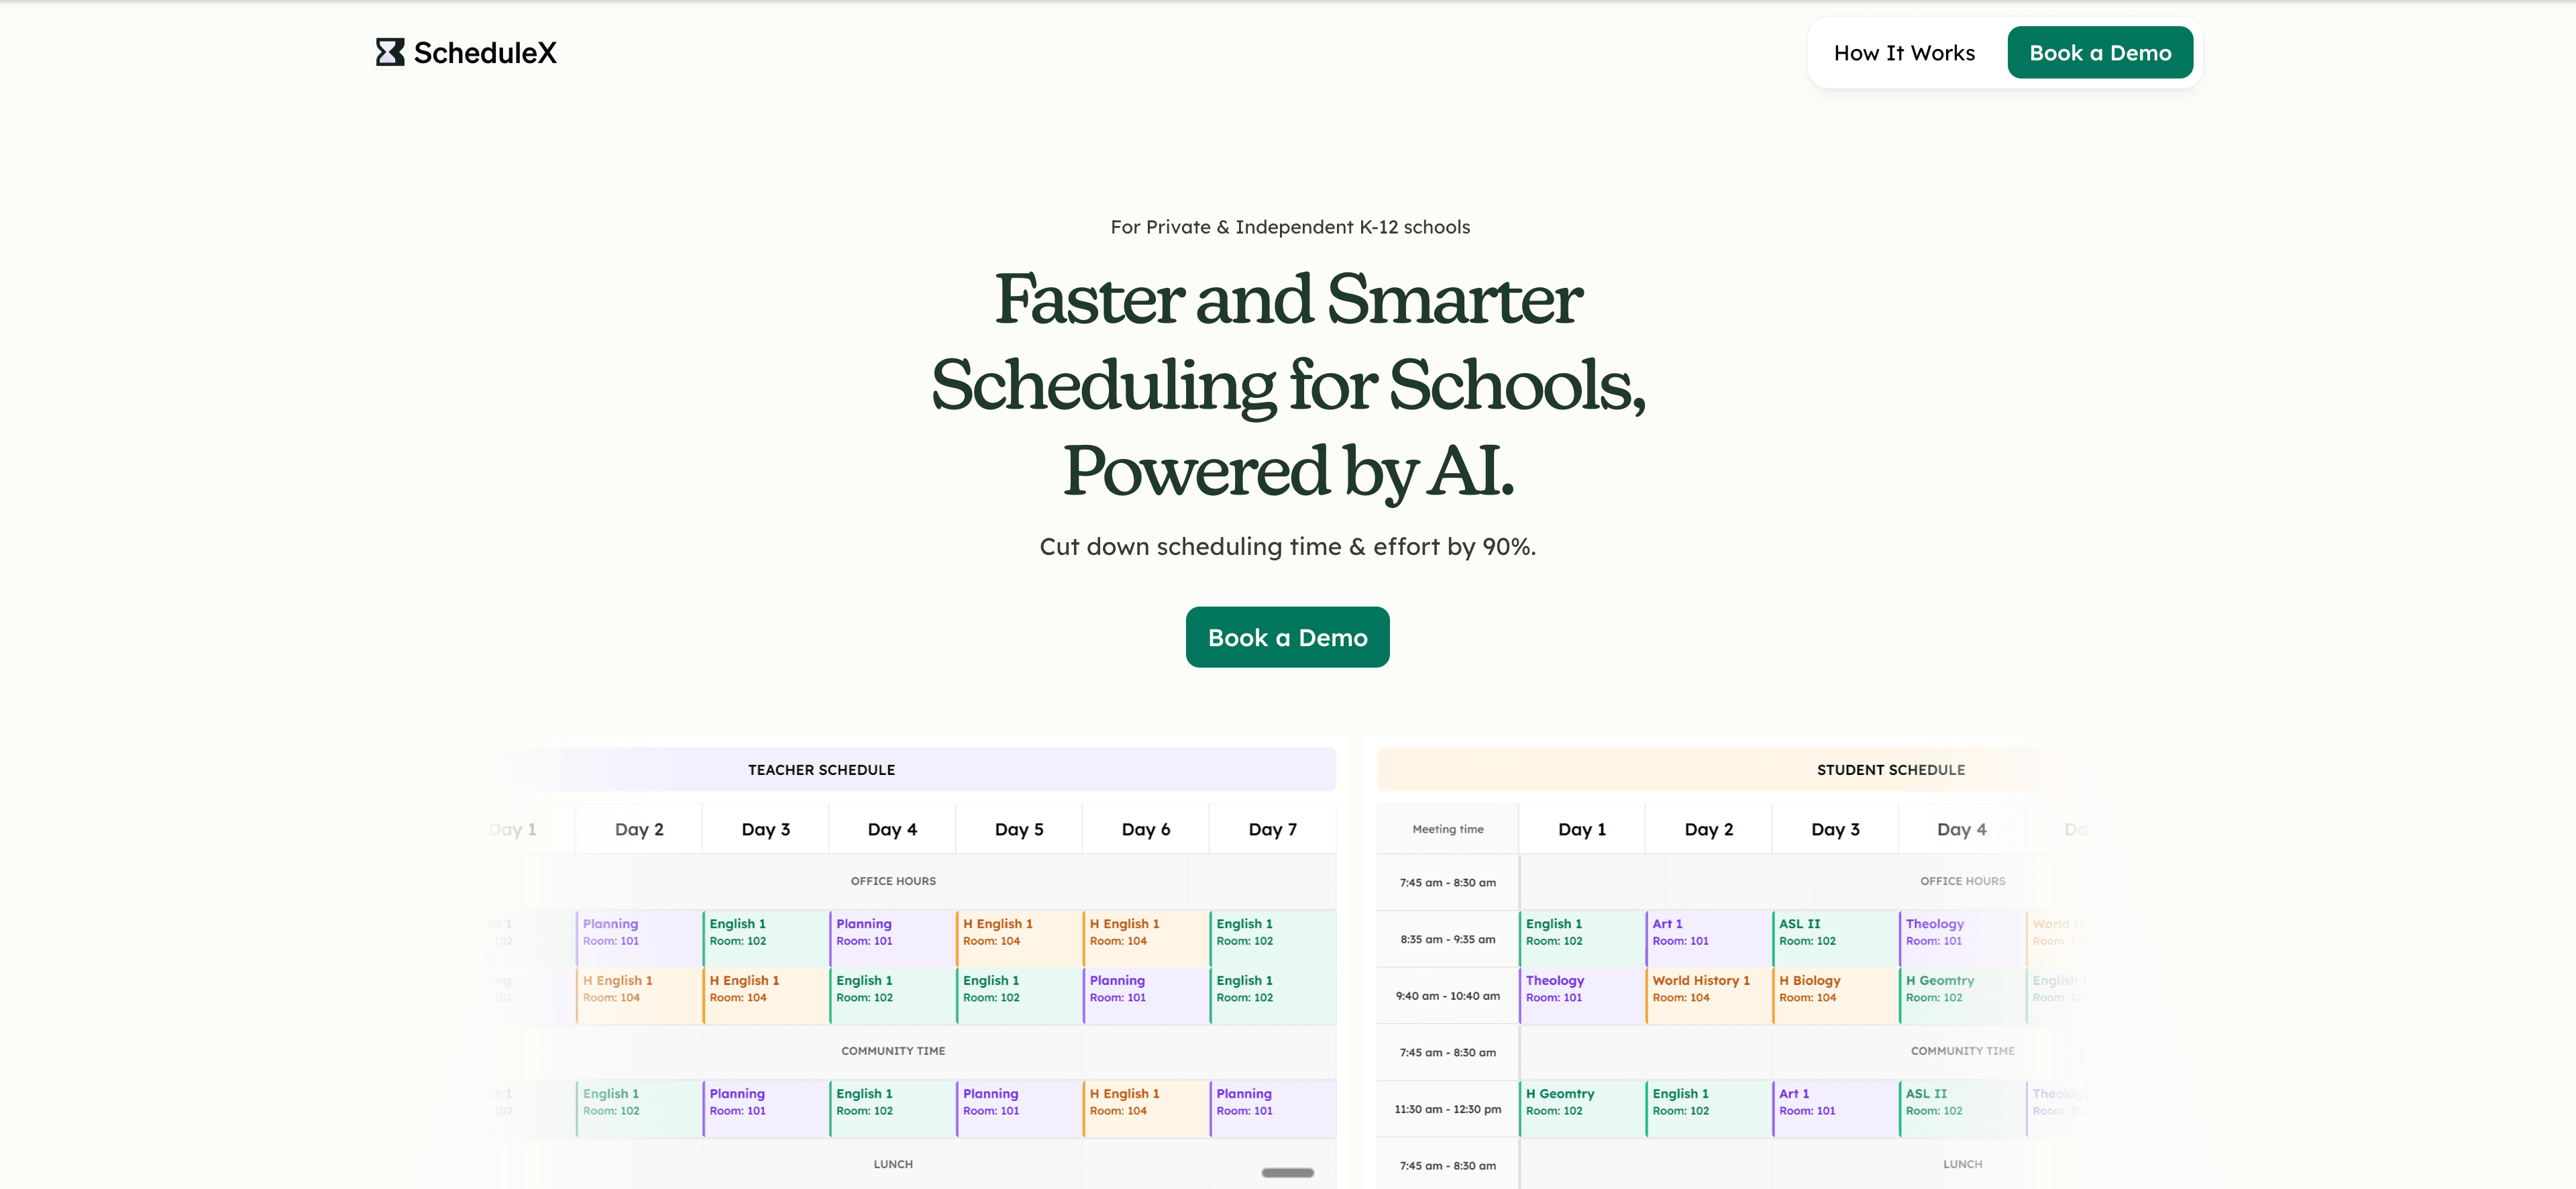This screenshot has height=1189, width=2576.
Task: Click the Meeting time column header
Action: tap(1447, 829)
